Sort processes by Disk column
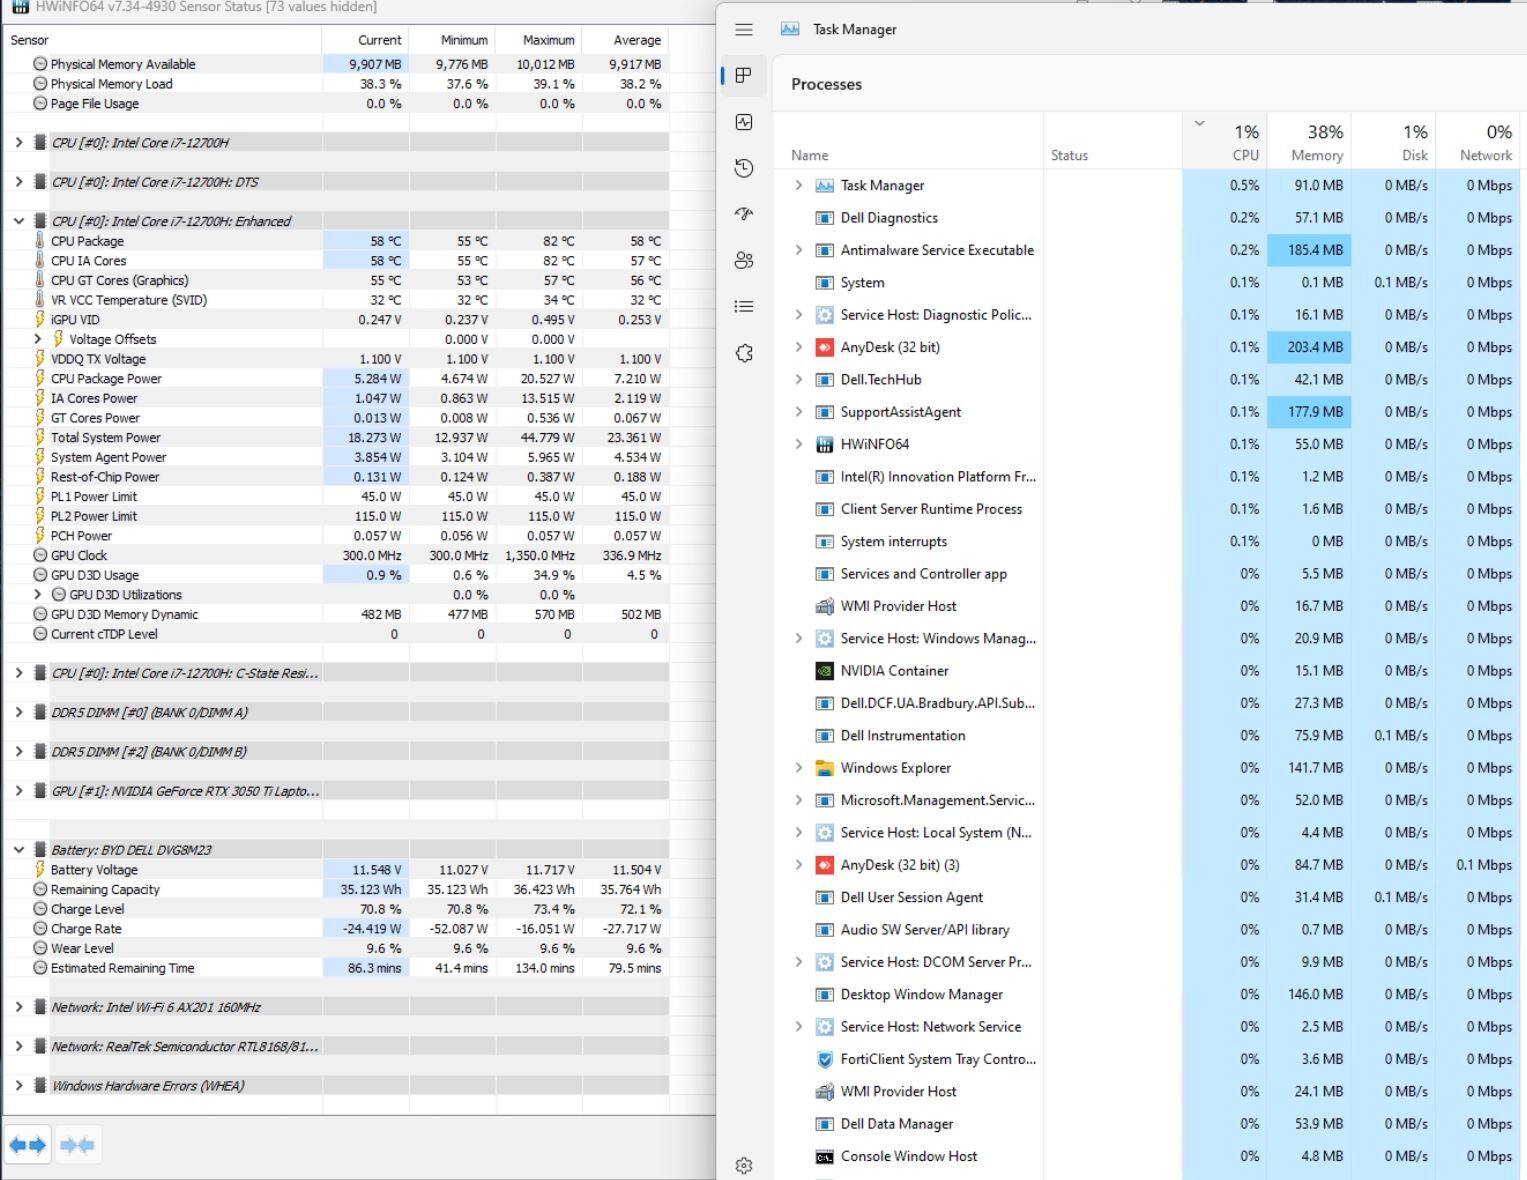Image resolution: width=1527 pixels, height=1180 pixels. pos(1393,141)
